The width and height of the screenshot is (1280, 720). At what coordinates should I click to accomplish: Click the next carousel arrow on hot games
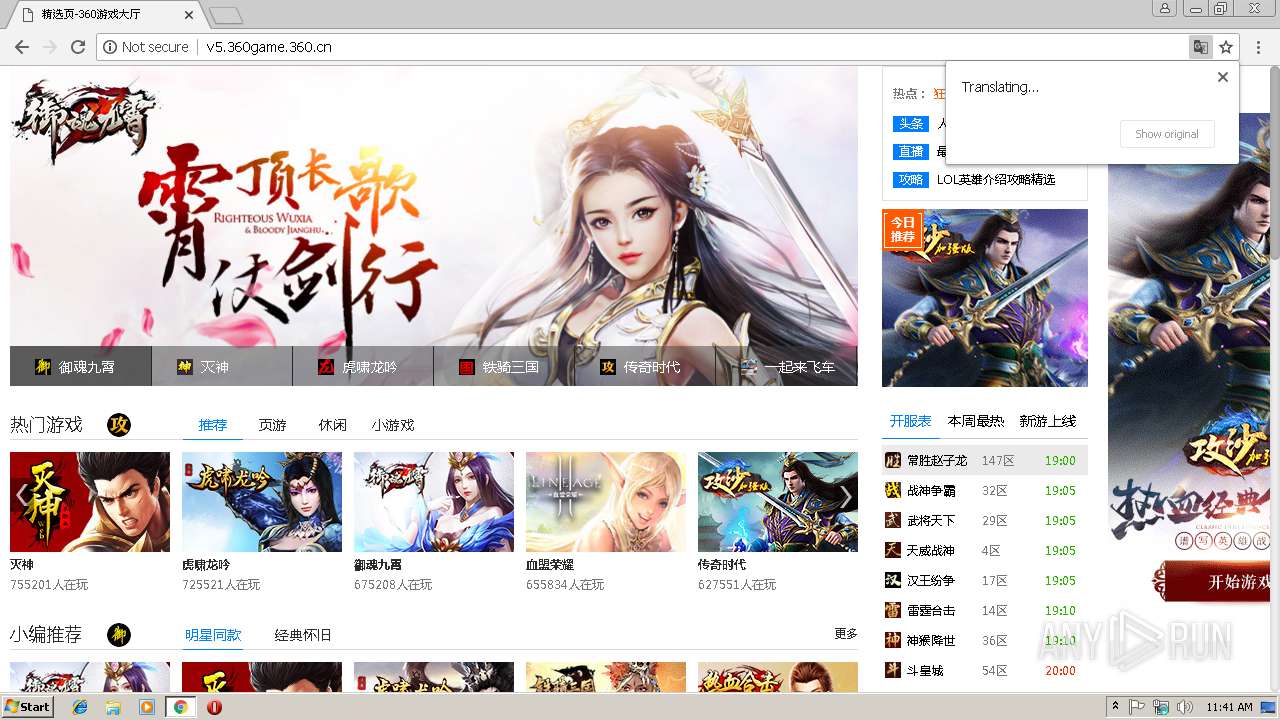846,496
